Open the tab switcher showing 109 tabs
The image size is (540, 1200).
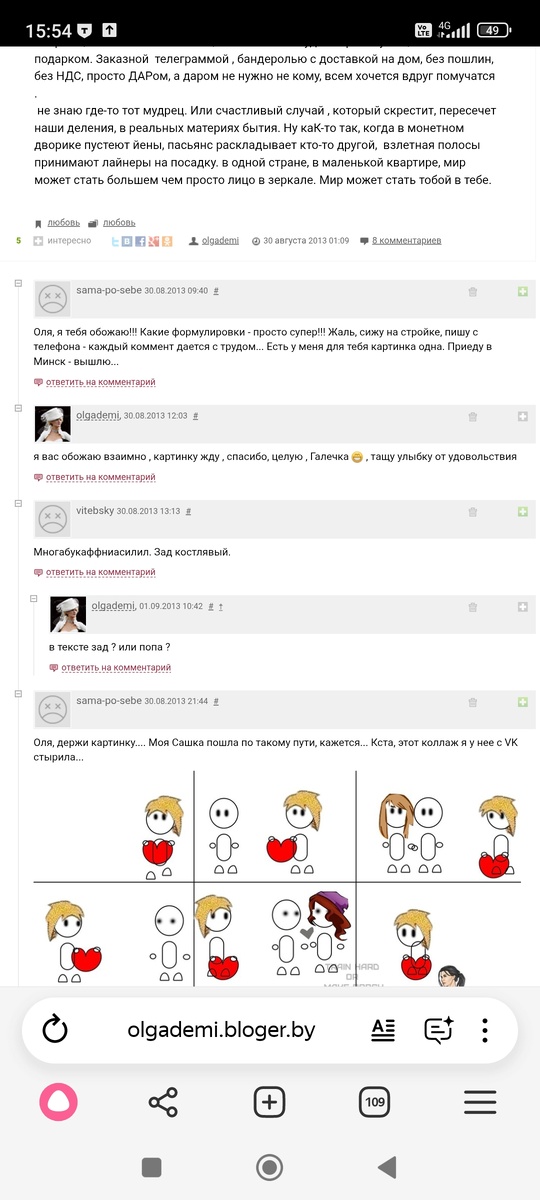coord(375,1103)
